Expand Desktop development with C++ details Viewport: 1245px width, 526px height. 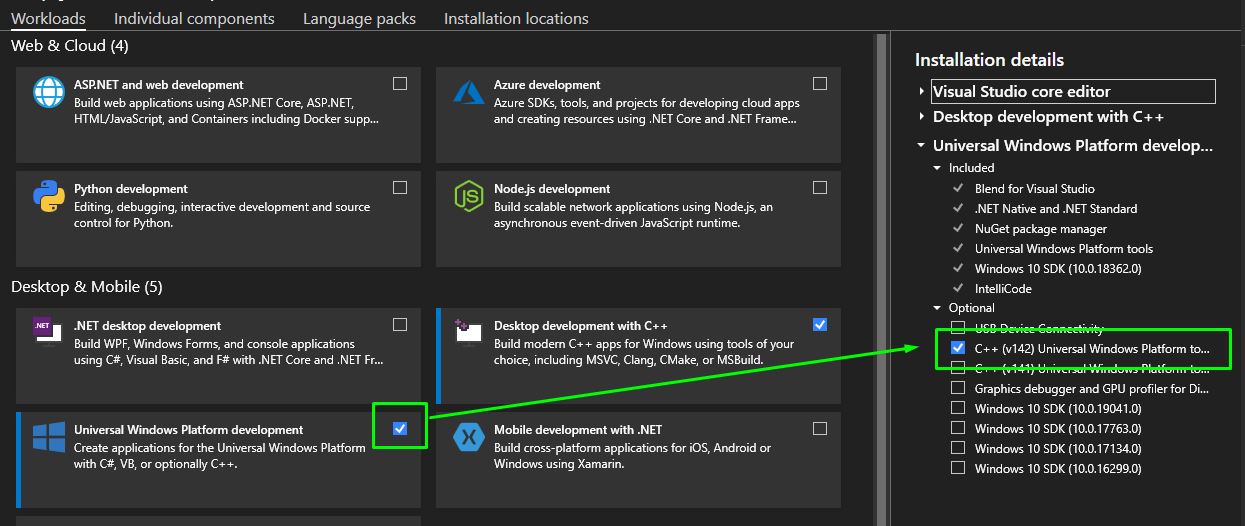pos(921,117)
